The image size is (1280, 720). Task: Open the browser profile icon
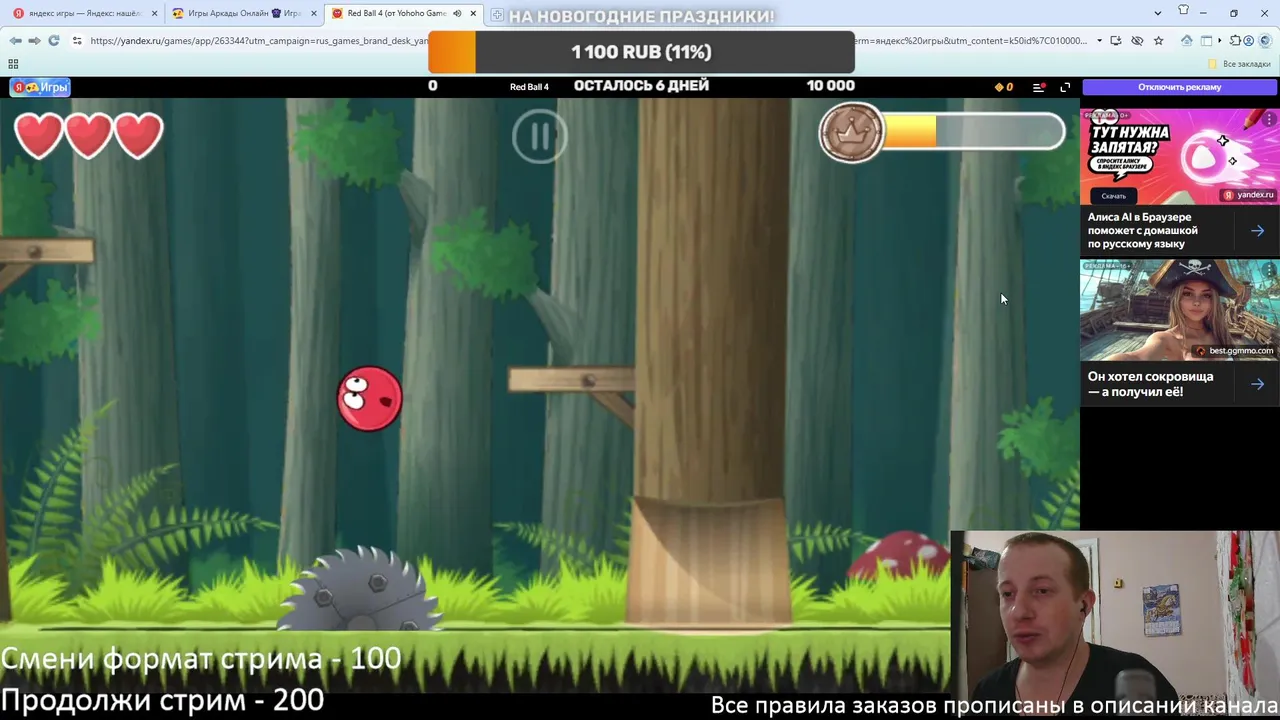(x=1250, y=40)
